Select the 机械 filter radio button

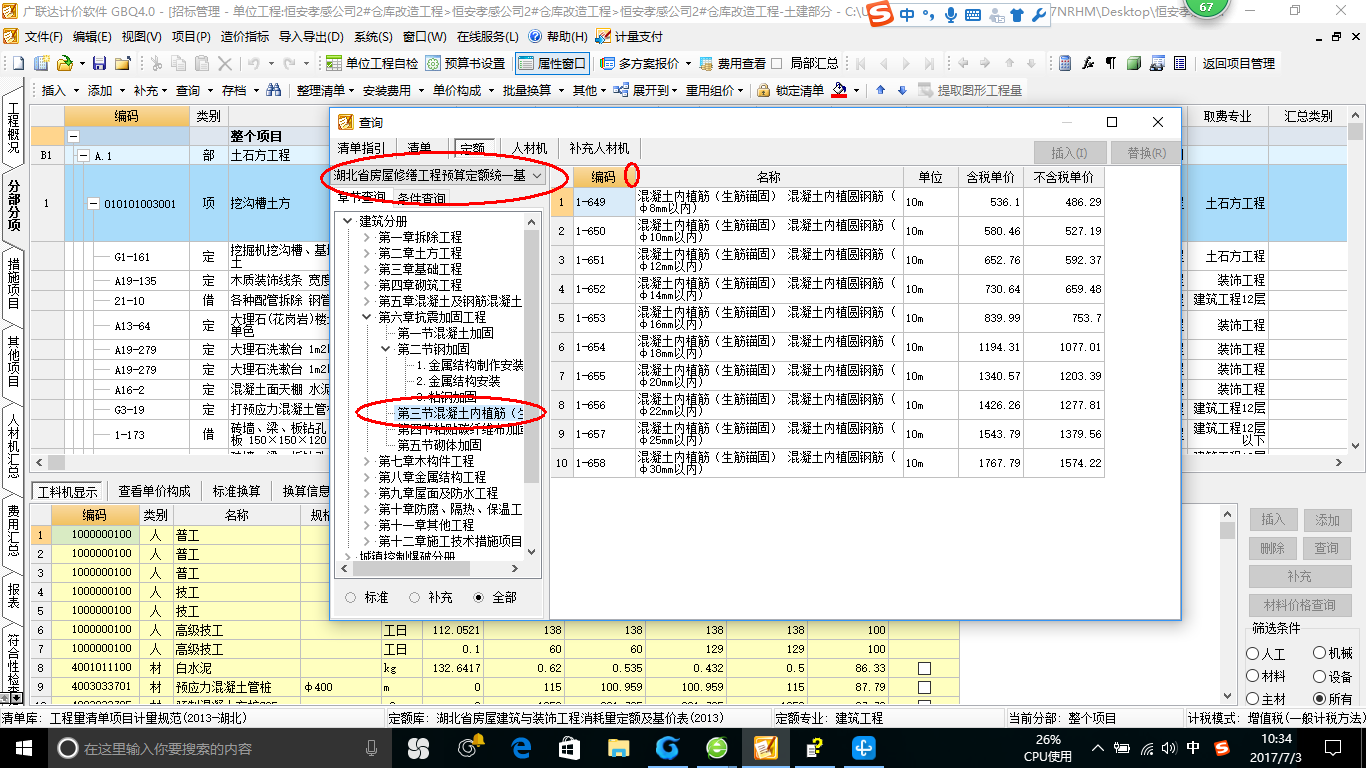pyautogui.click(x=1320, y=653)
